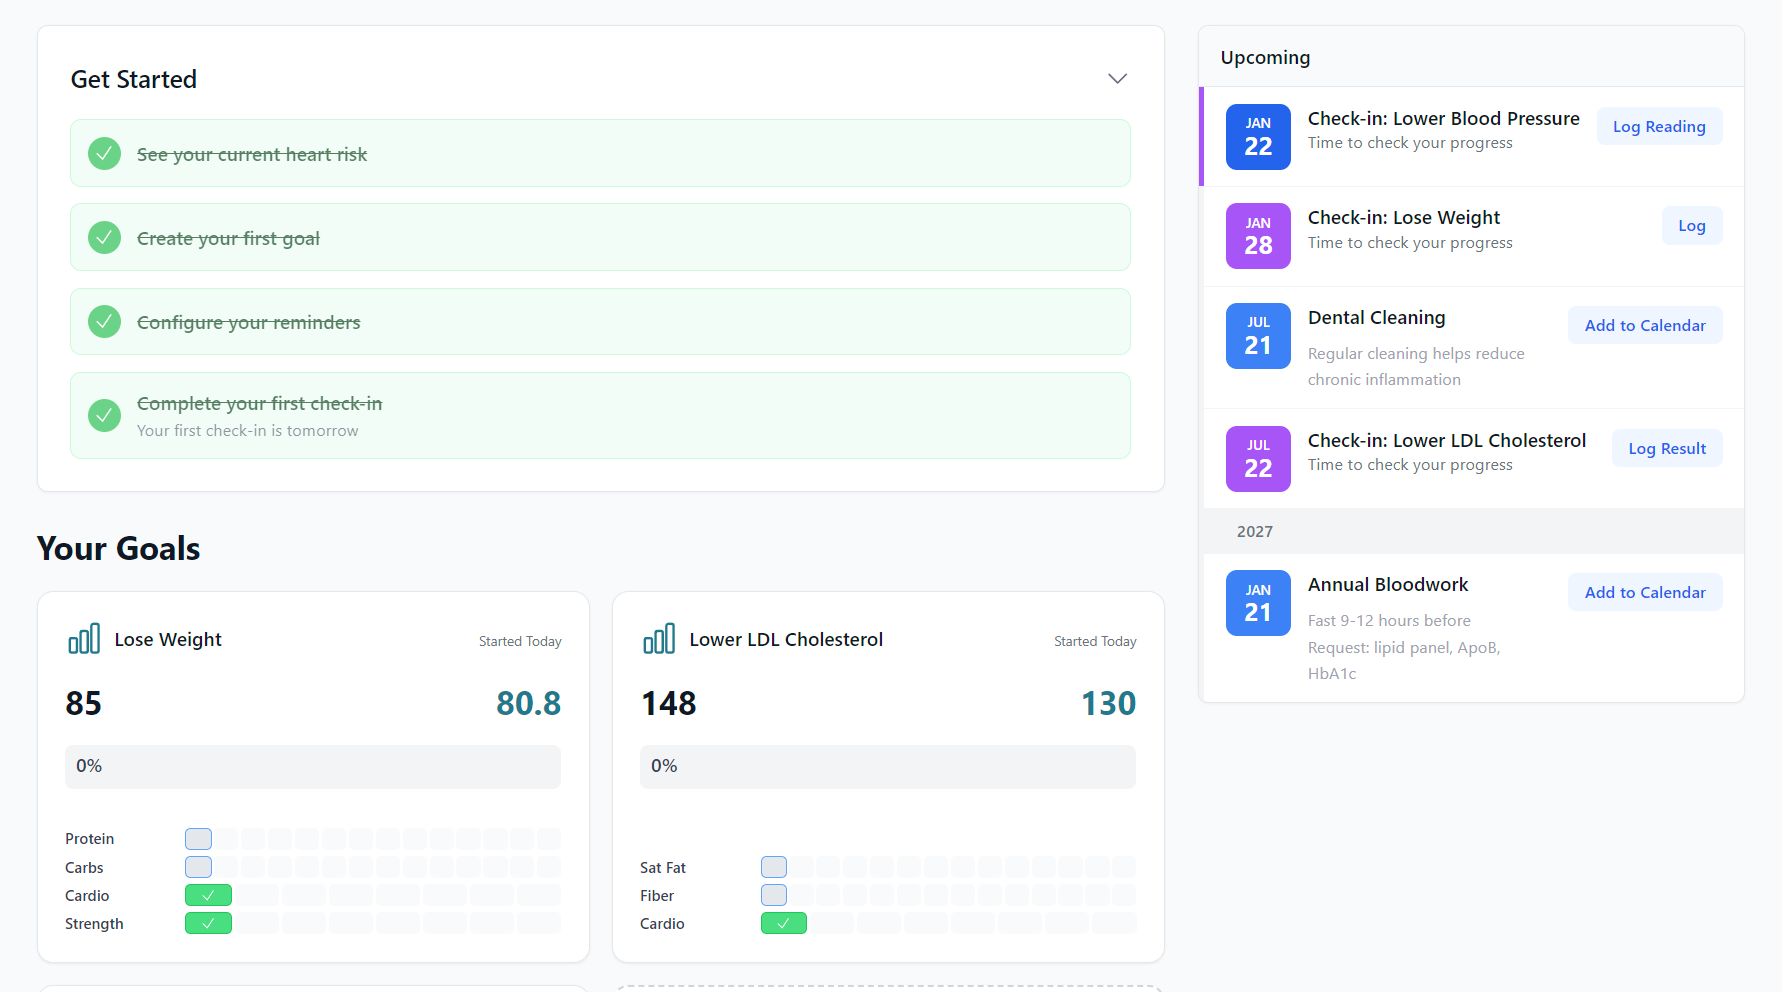Click Log Result for LDL Cholesterol check-in
1782x992 pixels.
(1666, 449)
